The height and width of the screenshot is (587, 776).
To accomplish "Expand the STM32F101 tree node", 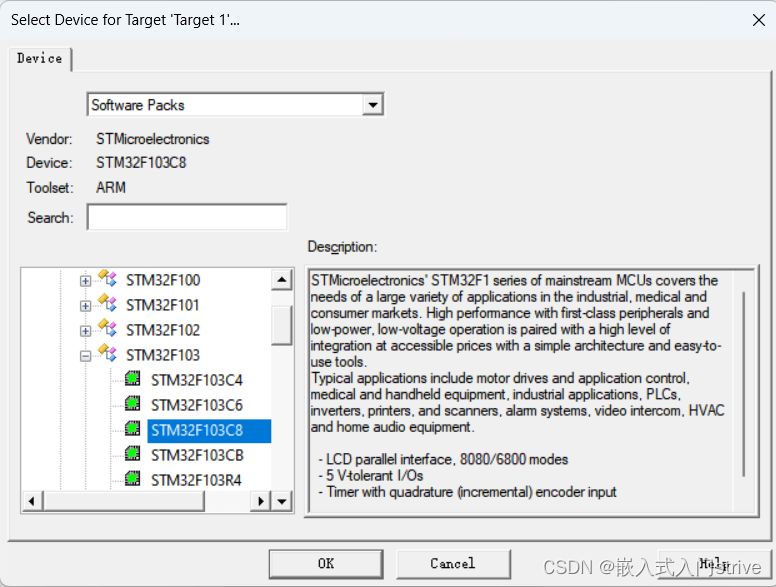I will [85, 306].
